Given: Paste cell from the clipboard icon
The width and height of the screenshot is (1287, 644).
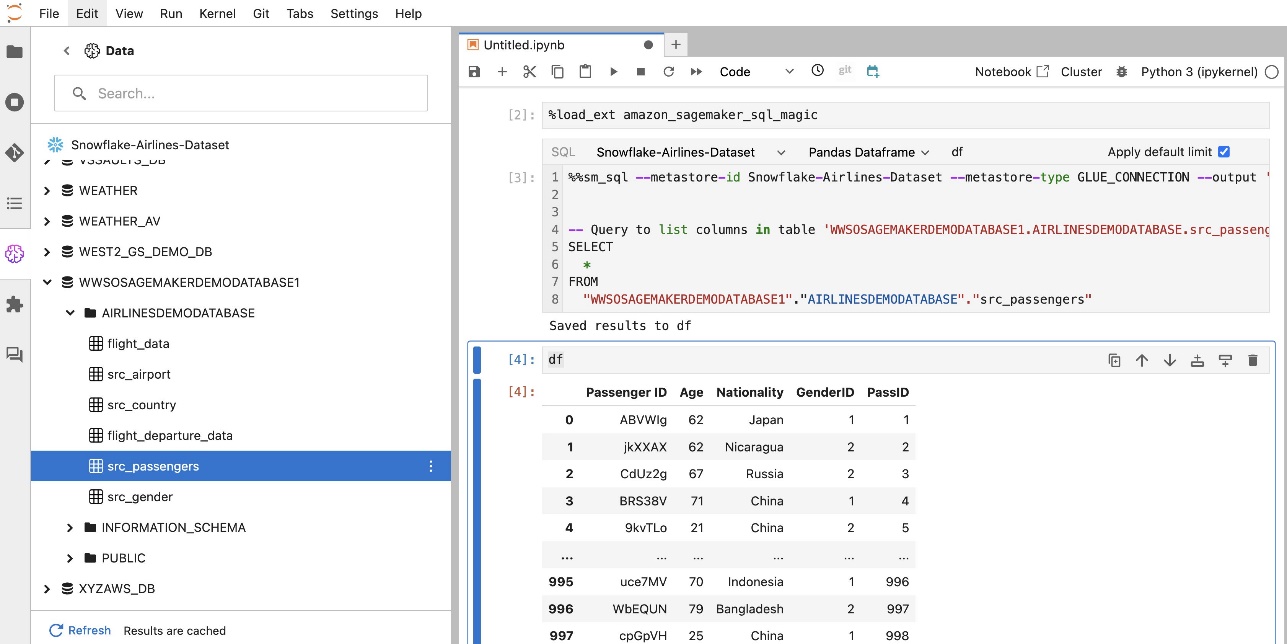Looking at the screenshot, I should coord(586,72).
